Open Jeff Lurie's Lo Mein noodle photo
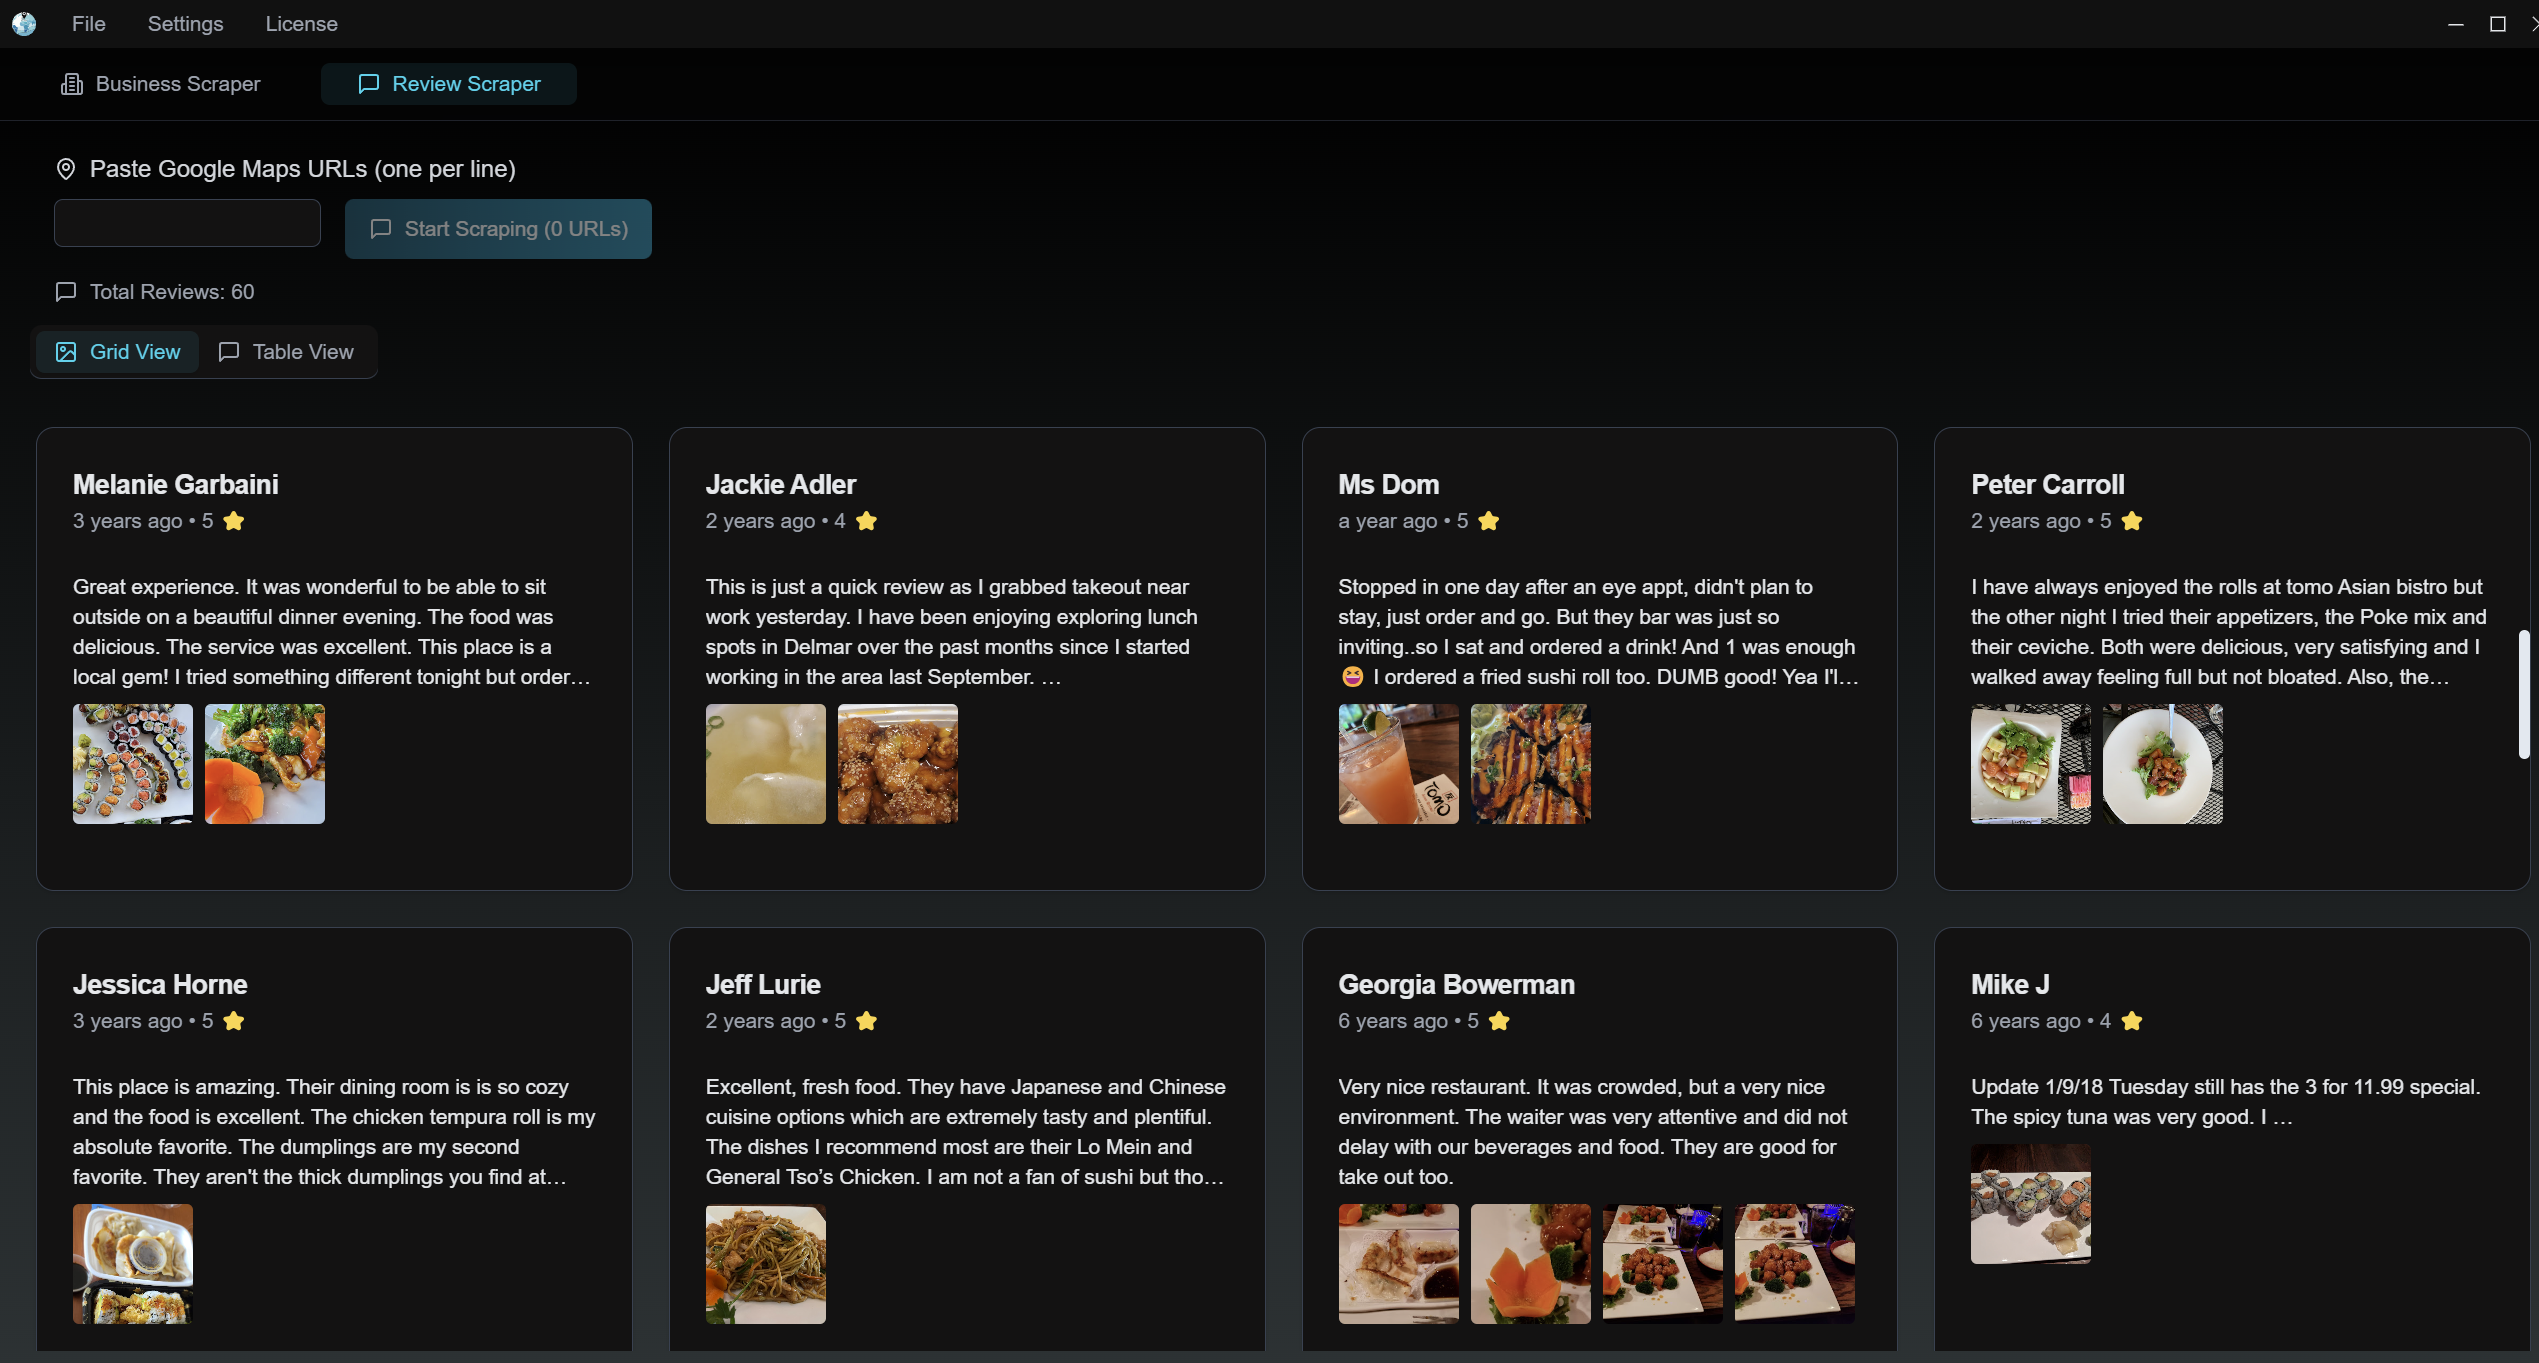The image size is (2539, 1363). pos(765,1264)
